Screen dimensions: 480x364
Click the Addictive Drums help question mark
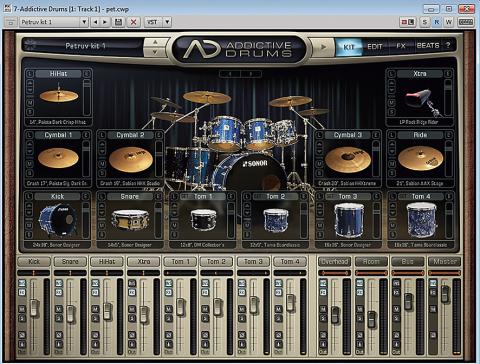point(448,45)
